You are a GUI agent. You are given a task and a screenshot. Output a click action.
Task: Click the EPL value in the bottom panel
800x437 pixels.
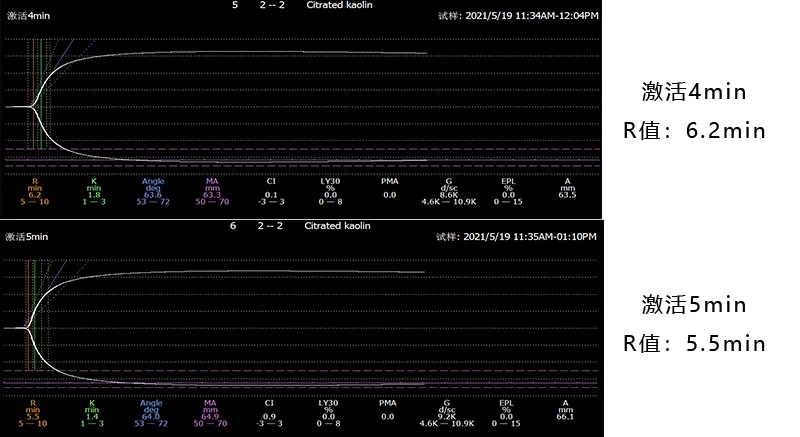click(x=506, y=416)
